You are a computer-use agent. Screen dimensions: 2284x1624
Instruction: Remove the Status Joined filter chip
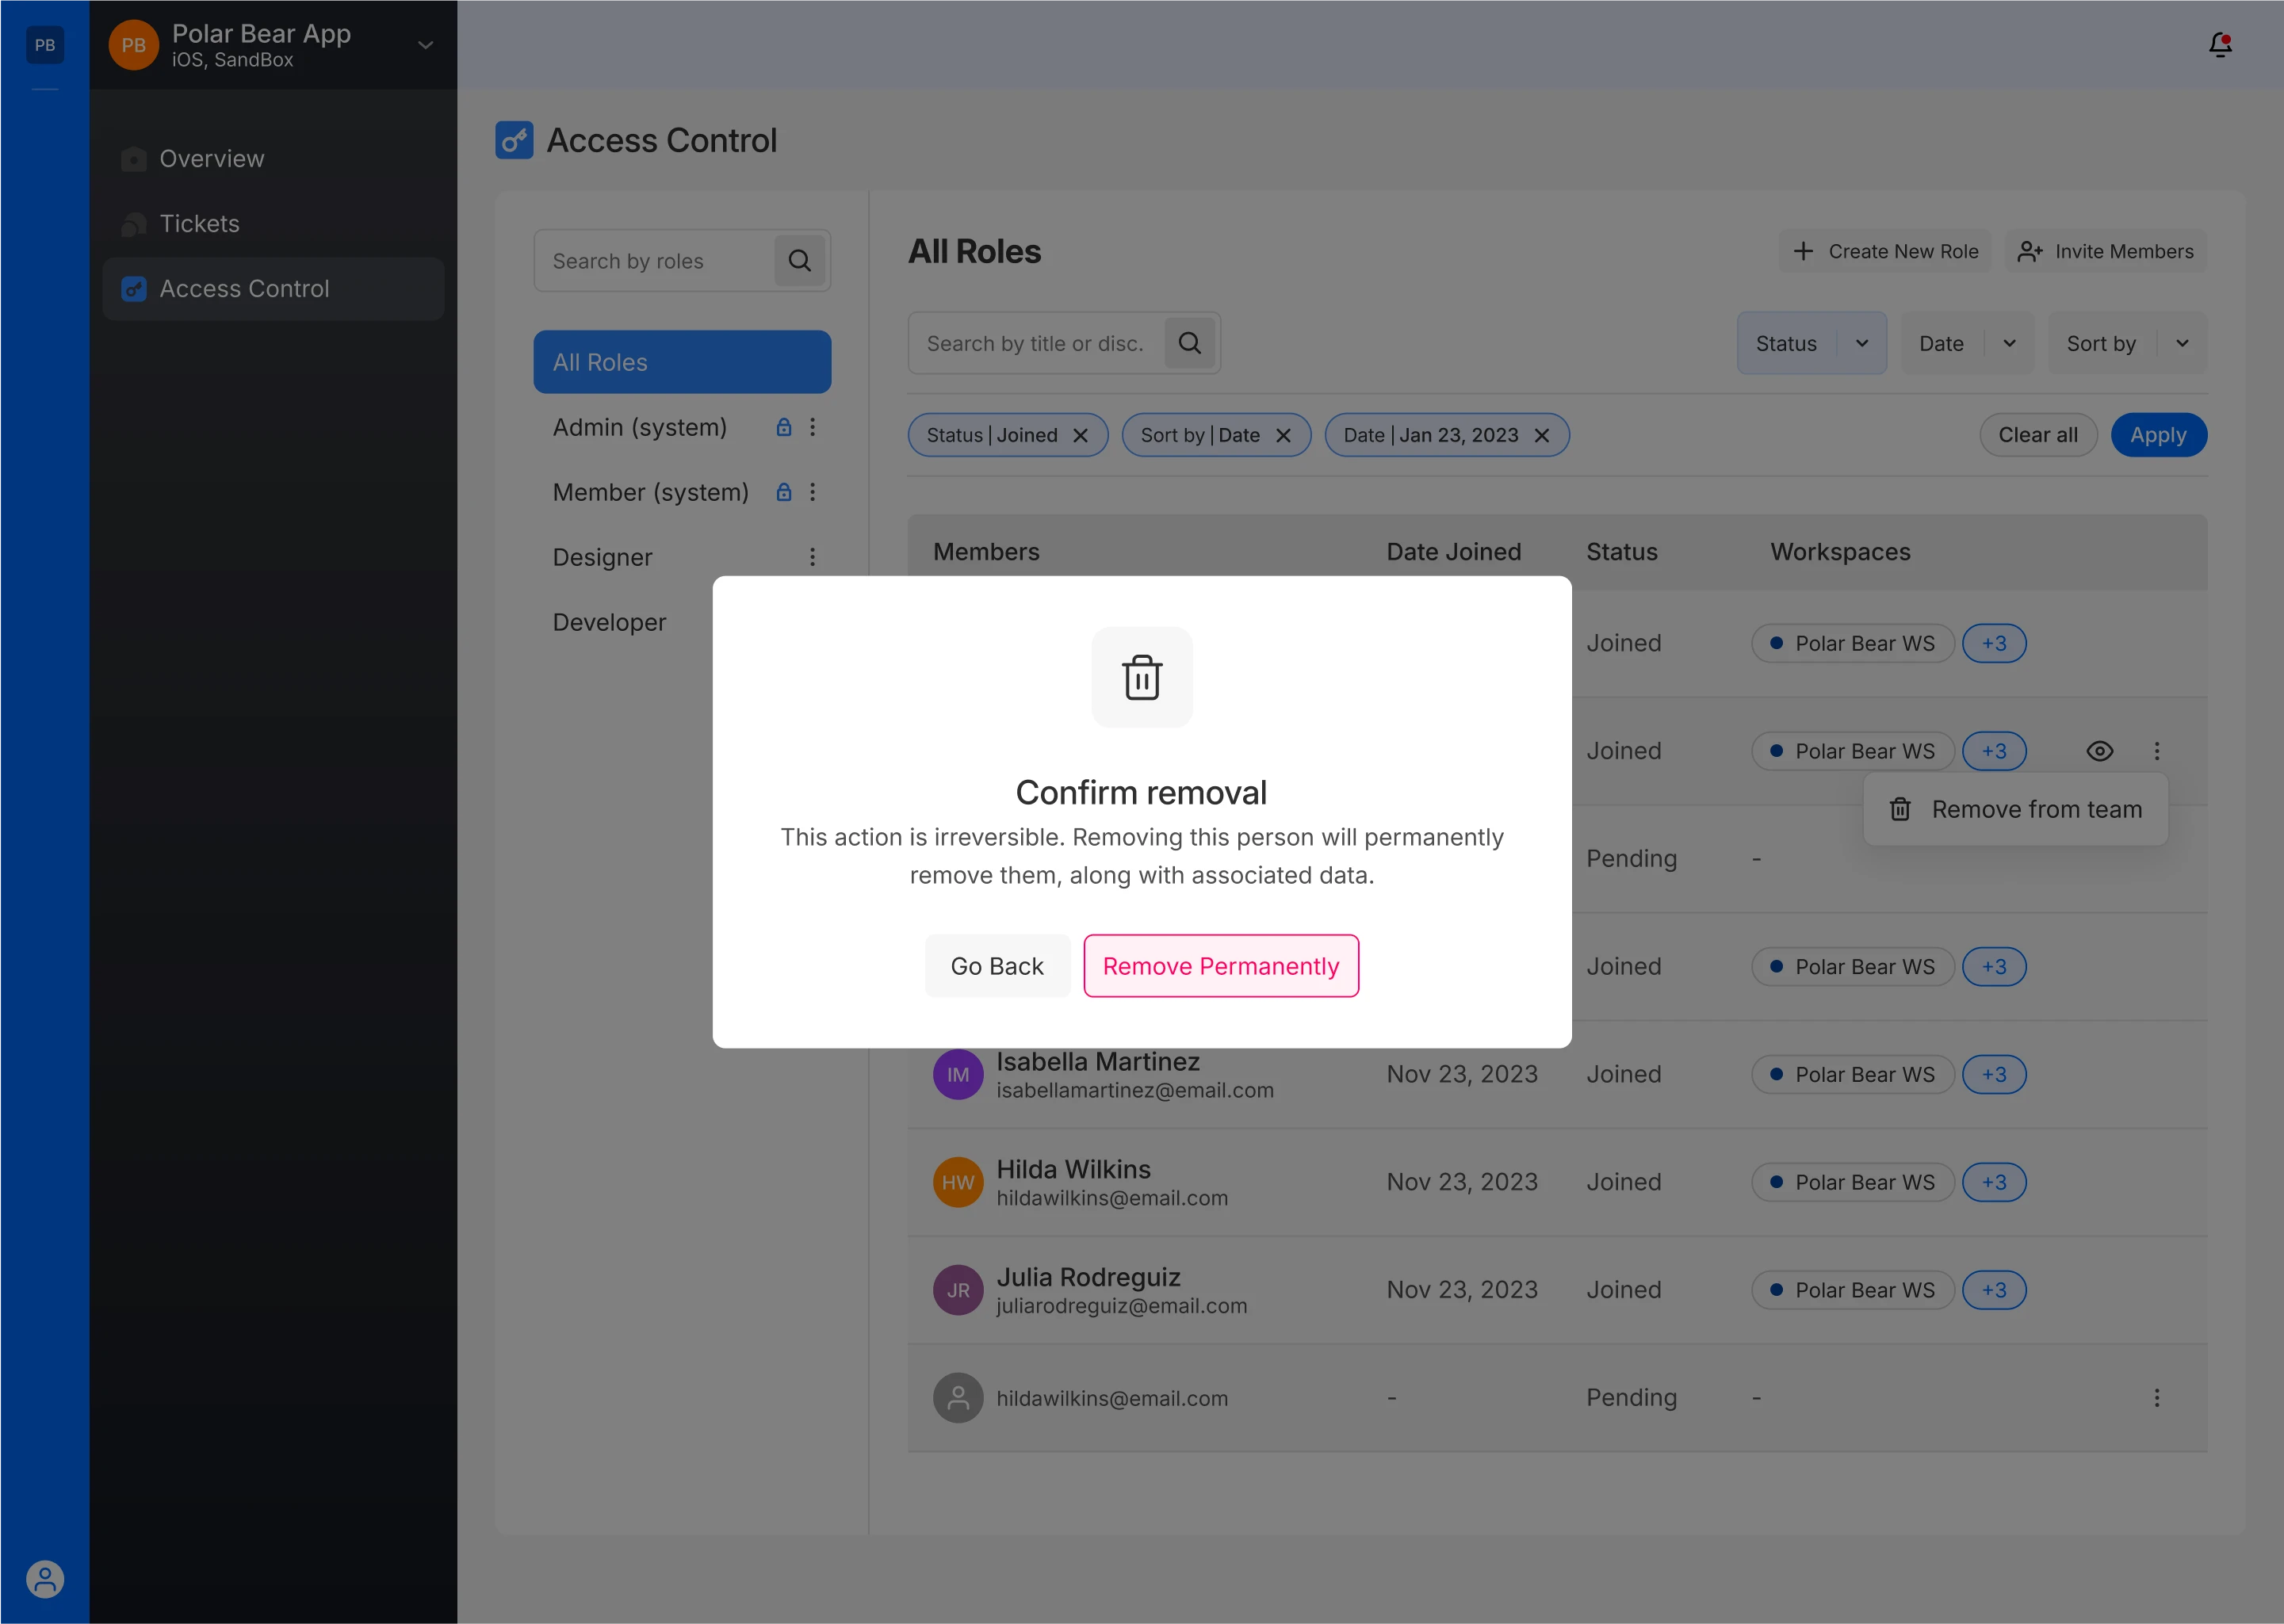point(1080,435)
